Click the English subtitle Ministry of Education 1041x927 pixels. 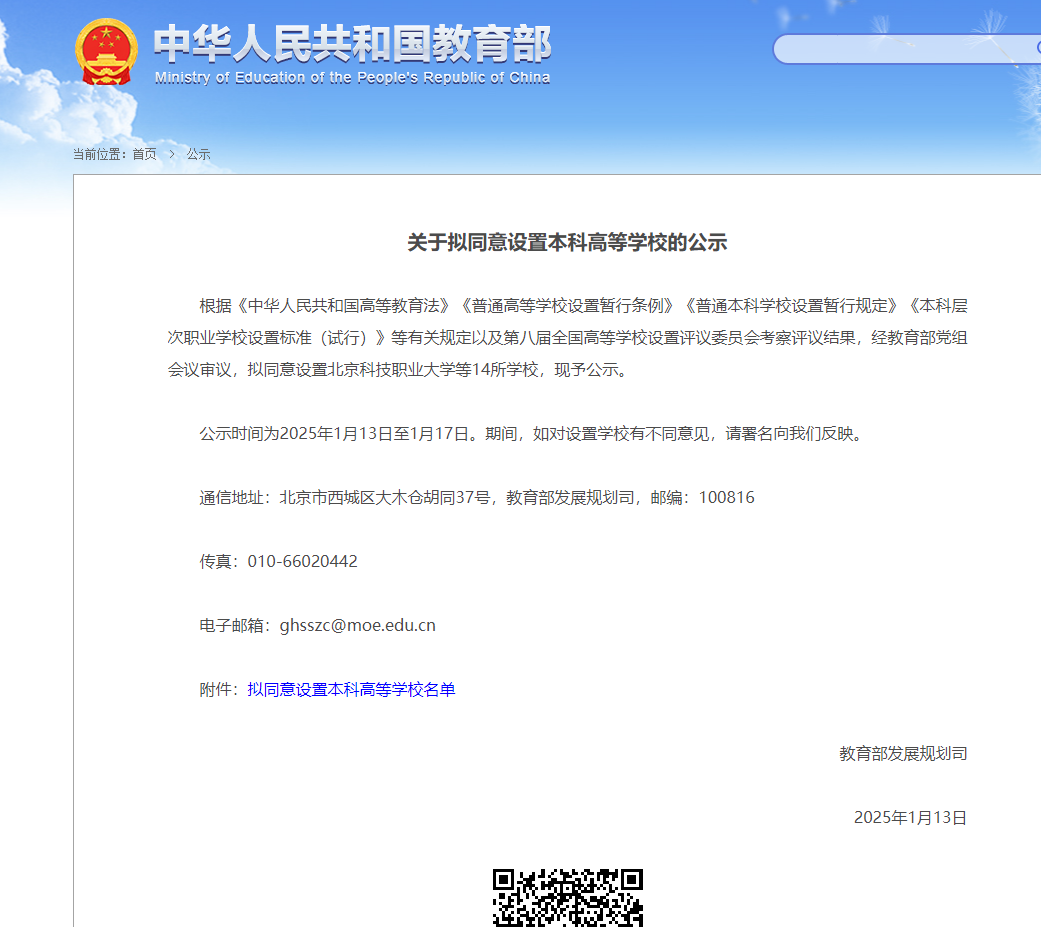coord(353,78)
